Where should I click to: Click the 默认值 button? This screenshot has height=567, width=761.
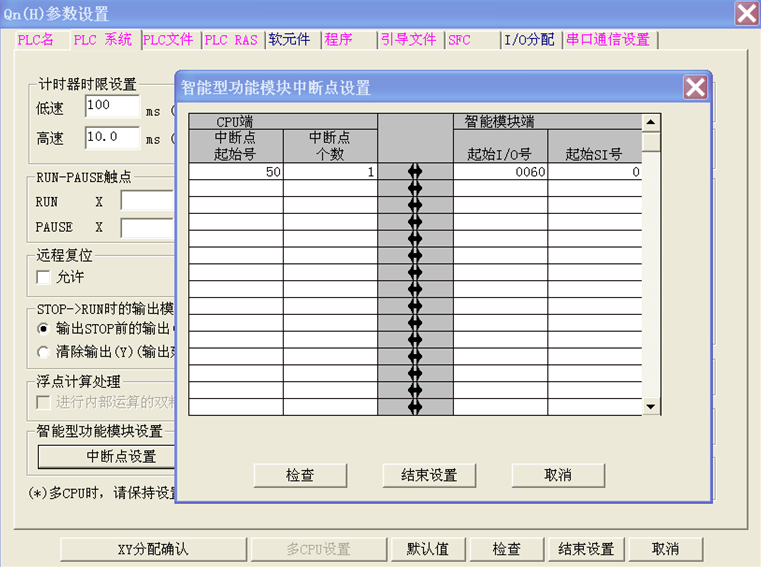point(427,549)
